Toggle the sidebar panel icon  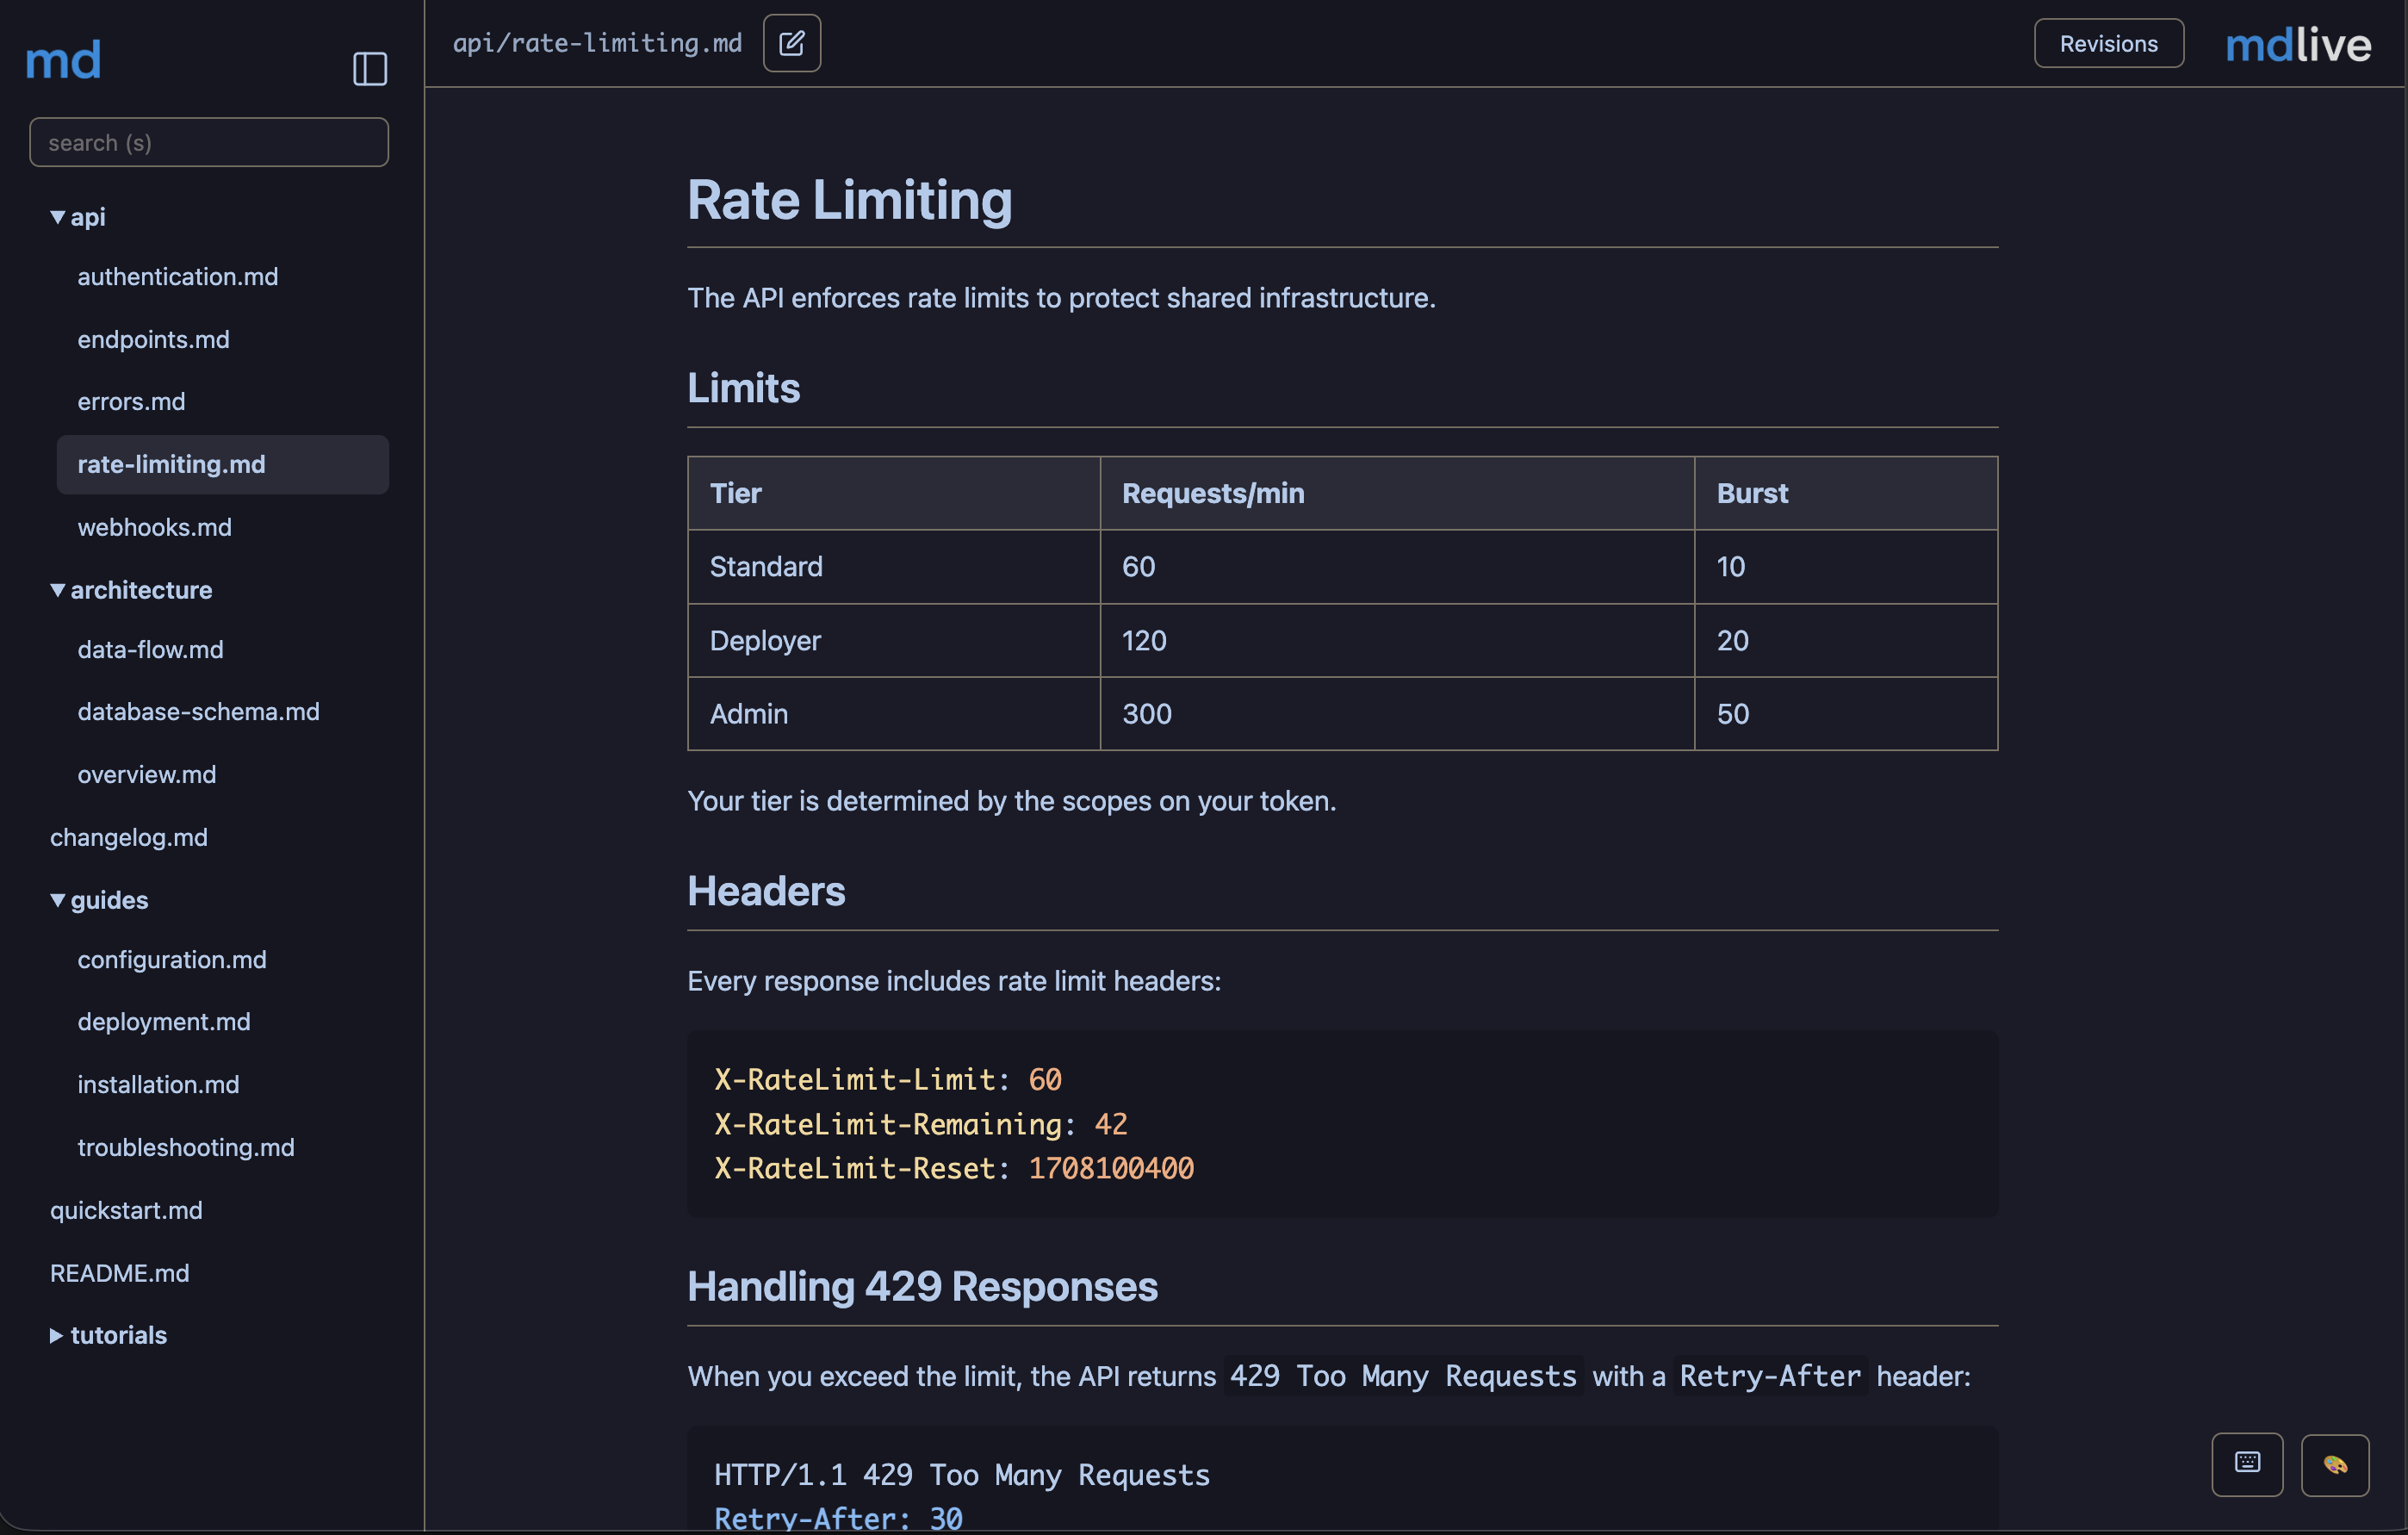[370, 69]
